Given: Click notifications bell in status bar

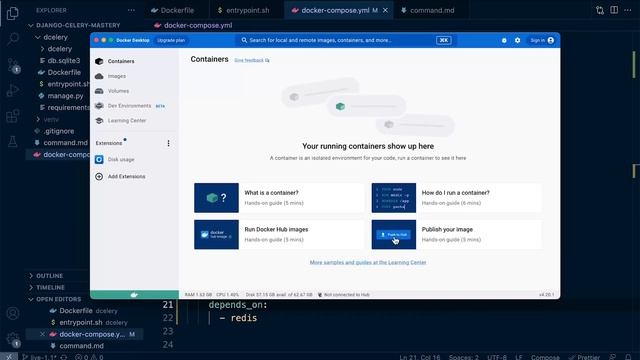Looking at the screenshot, I should point(628,357).
